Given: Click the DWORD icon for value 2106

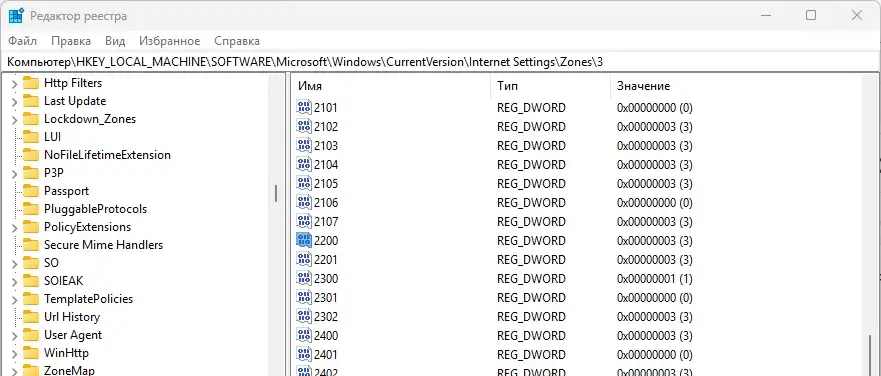Looking at the screenshot, I should click(303, 202).
